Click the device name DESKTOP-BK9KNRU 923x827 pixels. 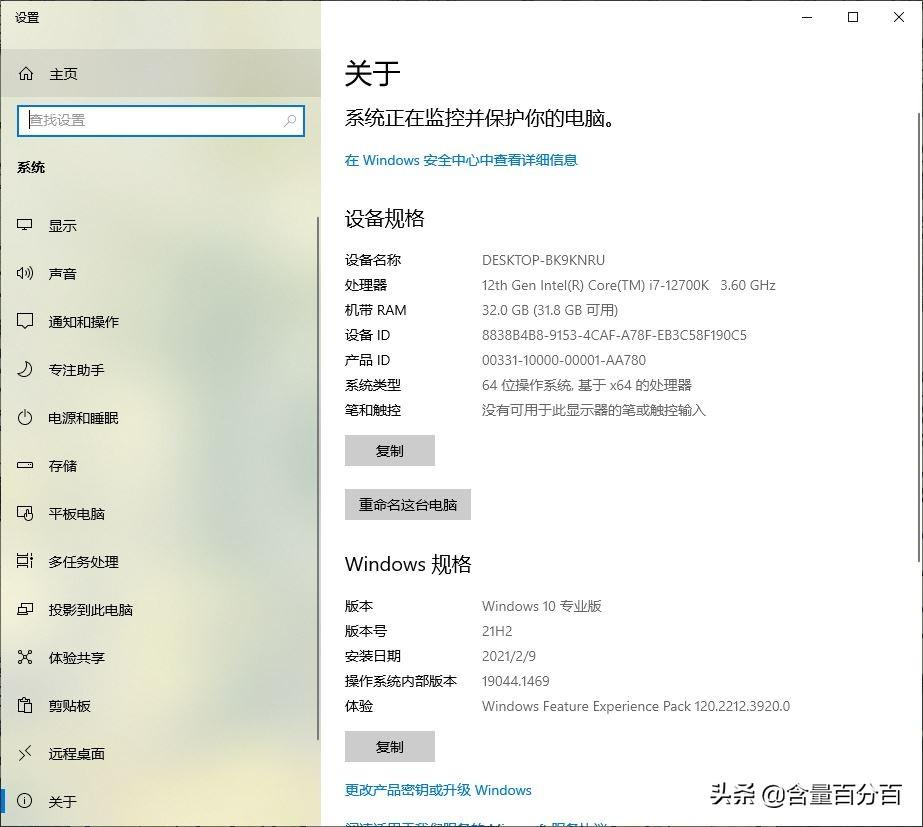tap(543, 260)
